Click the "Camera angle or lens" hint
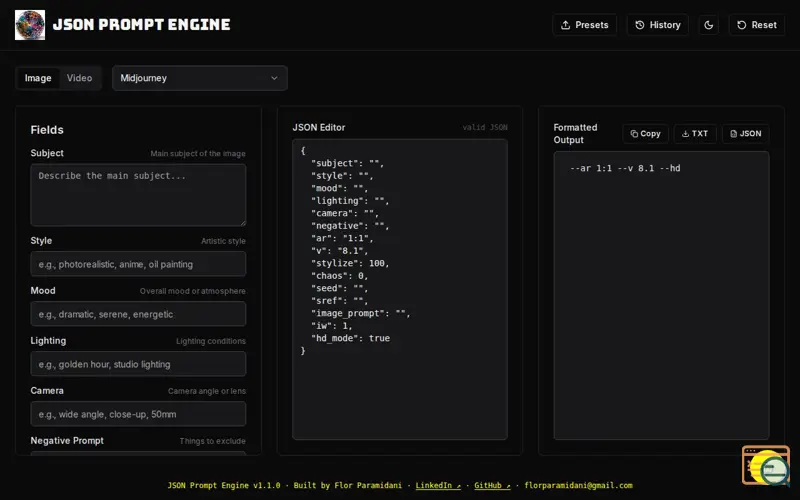 [207, 391]
